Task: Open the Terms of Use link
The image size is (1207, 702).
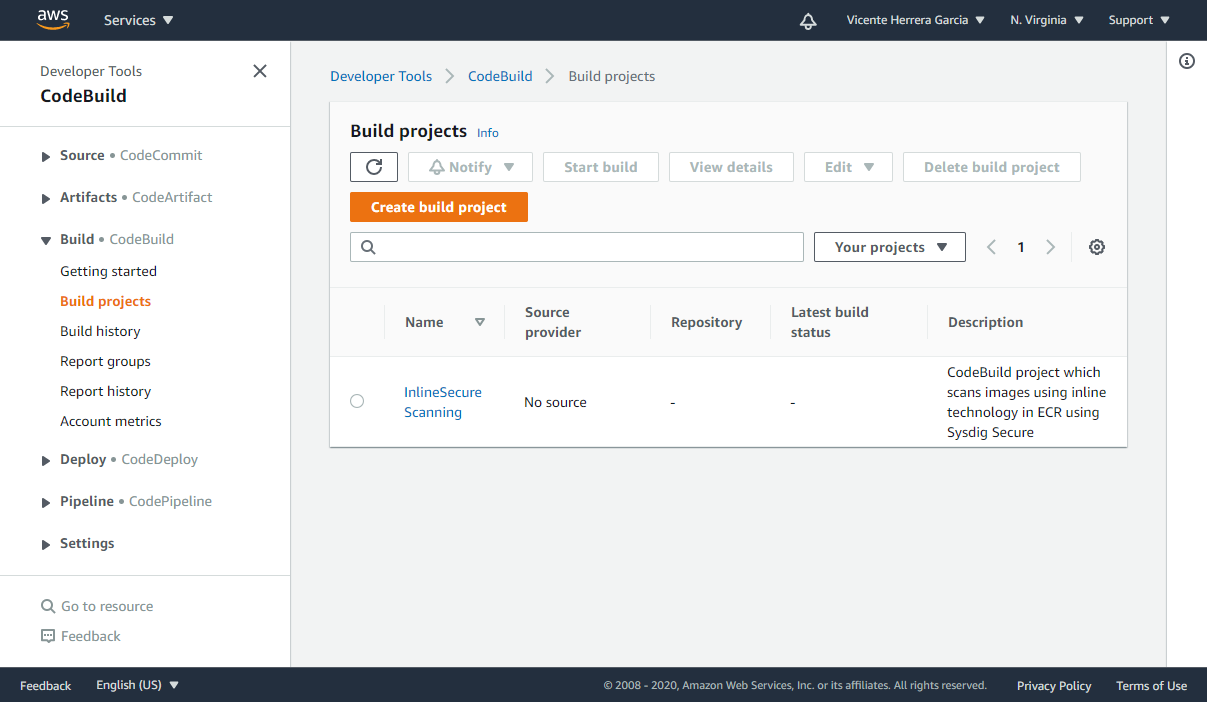Action: tap(1152, 686)
